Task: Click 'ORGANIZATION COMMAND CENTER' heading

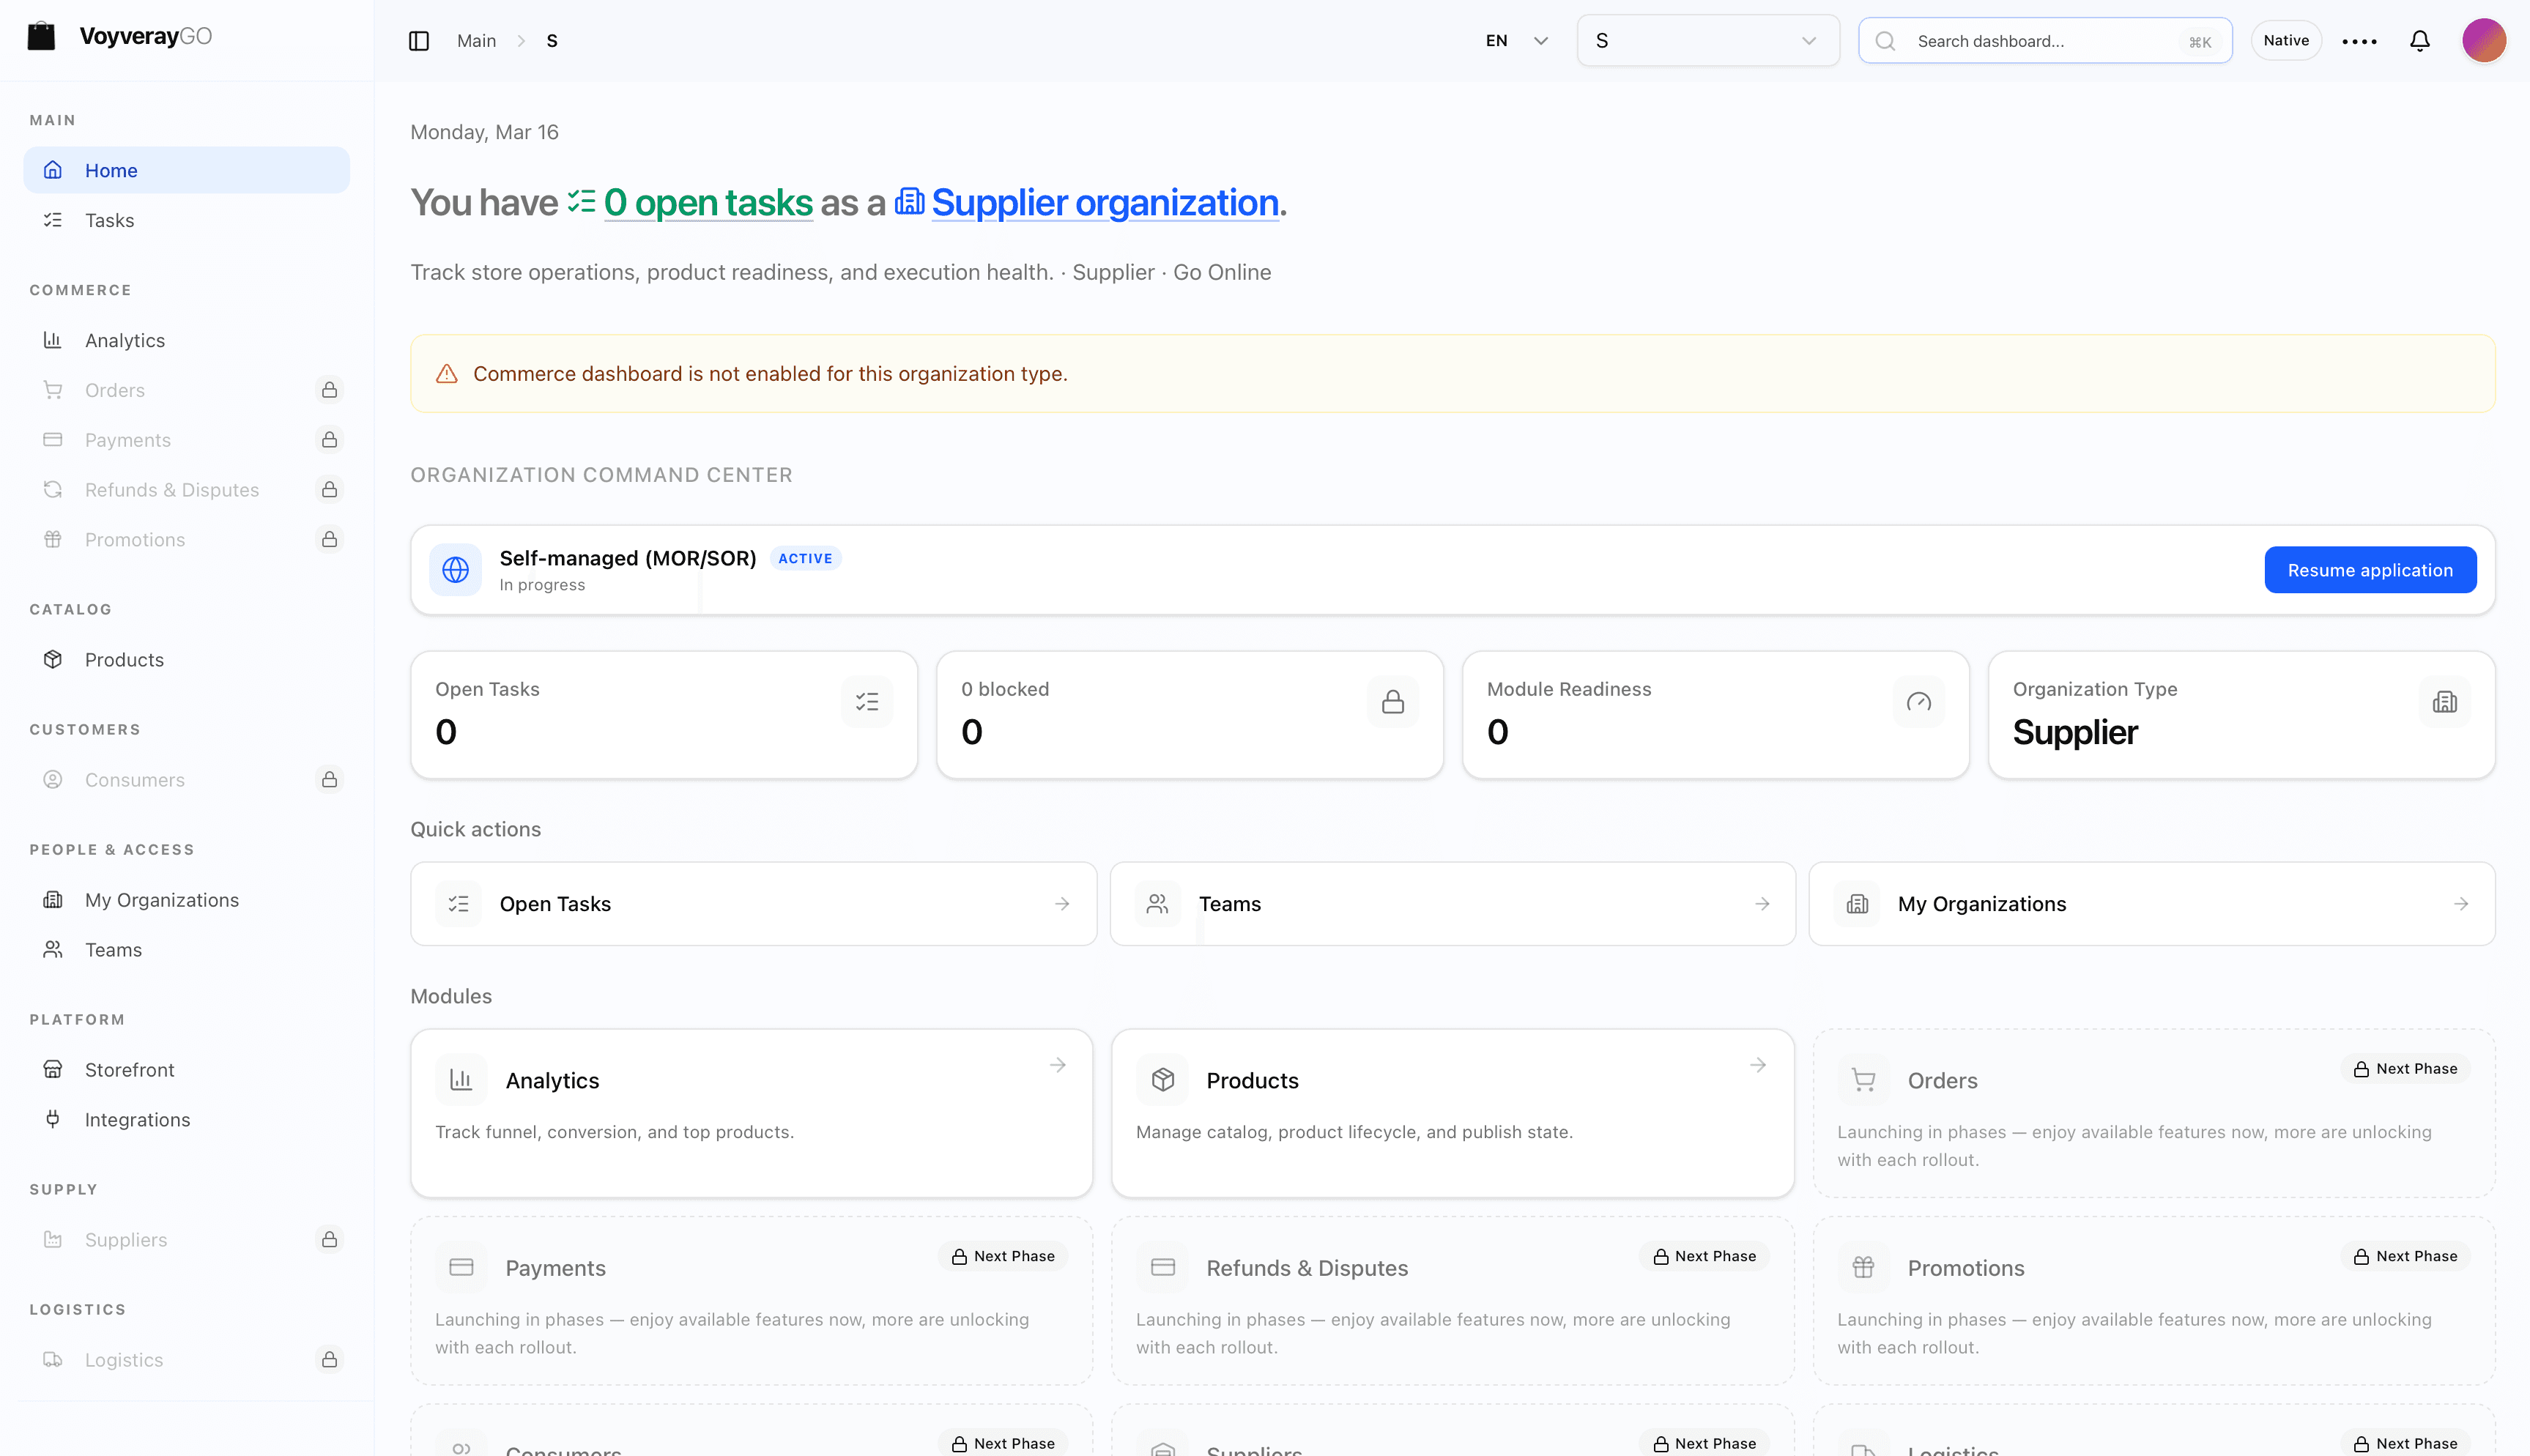Action: [x=601, y=475]
